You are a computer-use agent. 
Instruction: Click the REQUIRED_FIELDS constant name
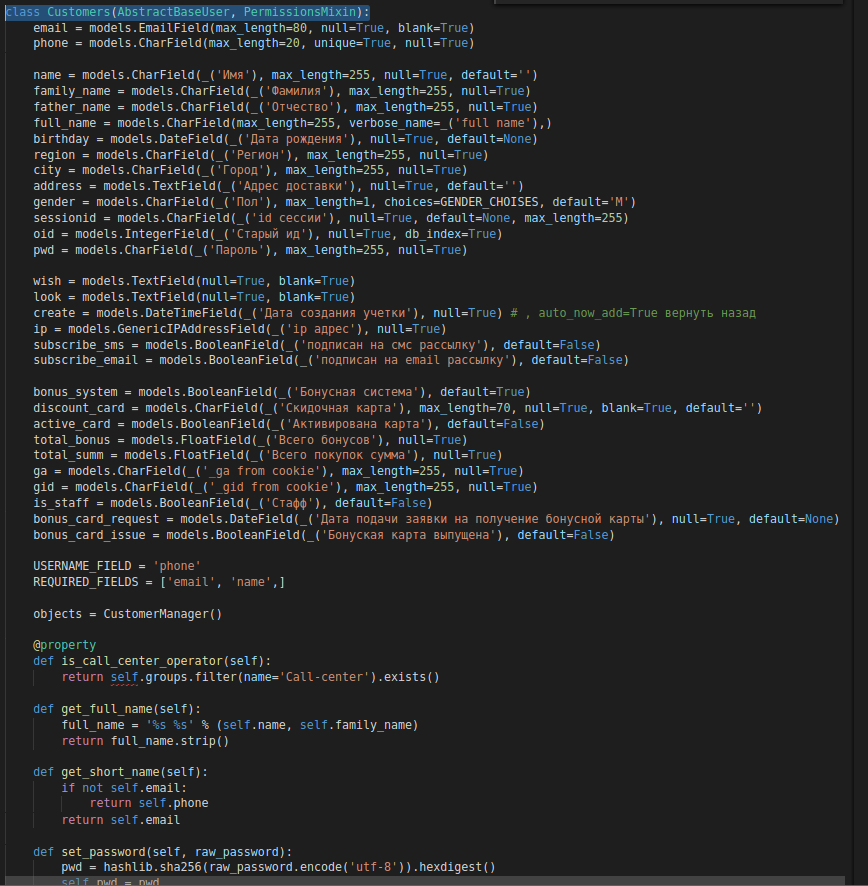coord(85,581)
